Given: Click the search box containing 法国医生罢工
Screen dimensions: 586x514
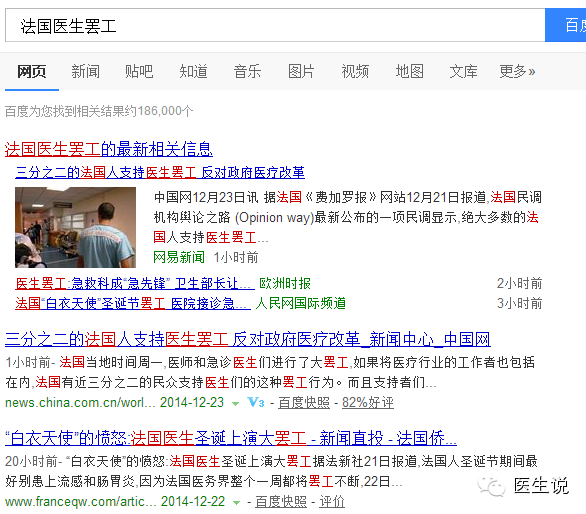Looking at the screenshot, I should point(275,25).
